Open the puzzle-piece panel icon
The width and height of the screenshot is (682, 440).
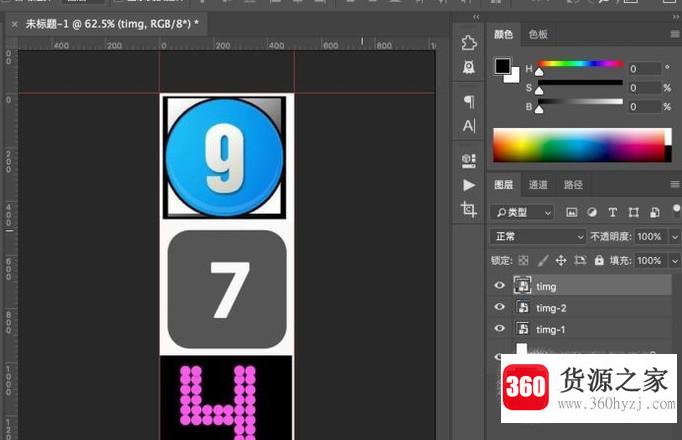pyautogui.click(x=468, y=43)
